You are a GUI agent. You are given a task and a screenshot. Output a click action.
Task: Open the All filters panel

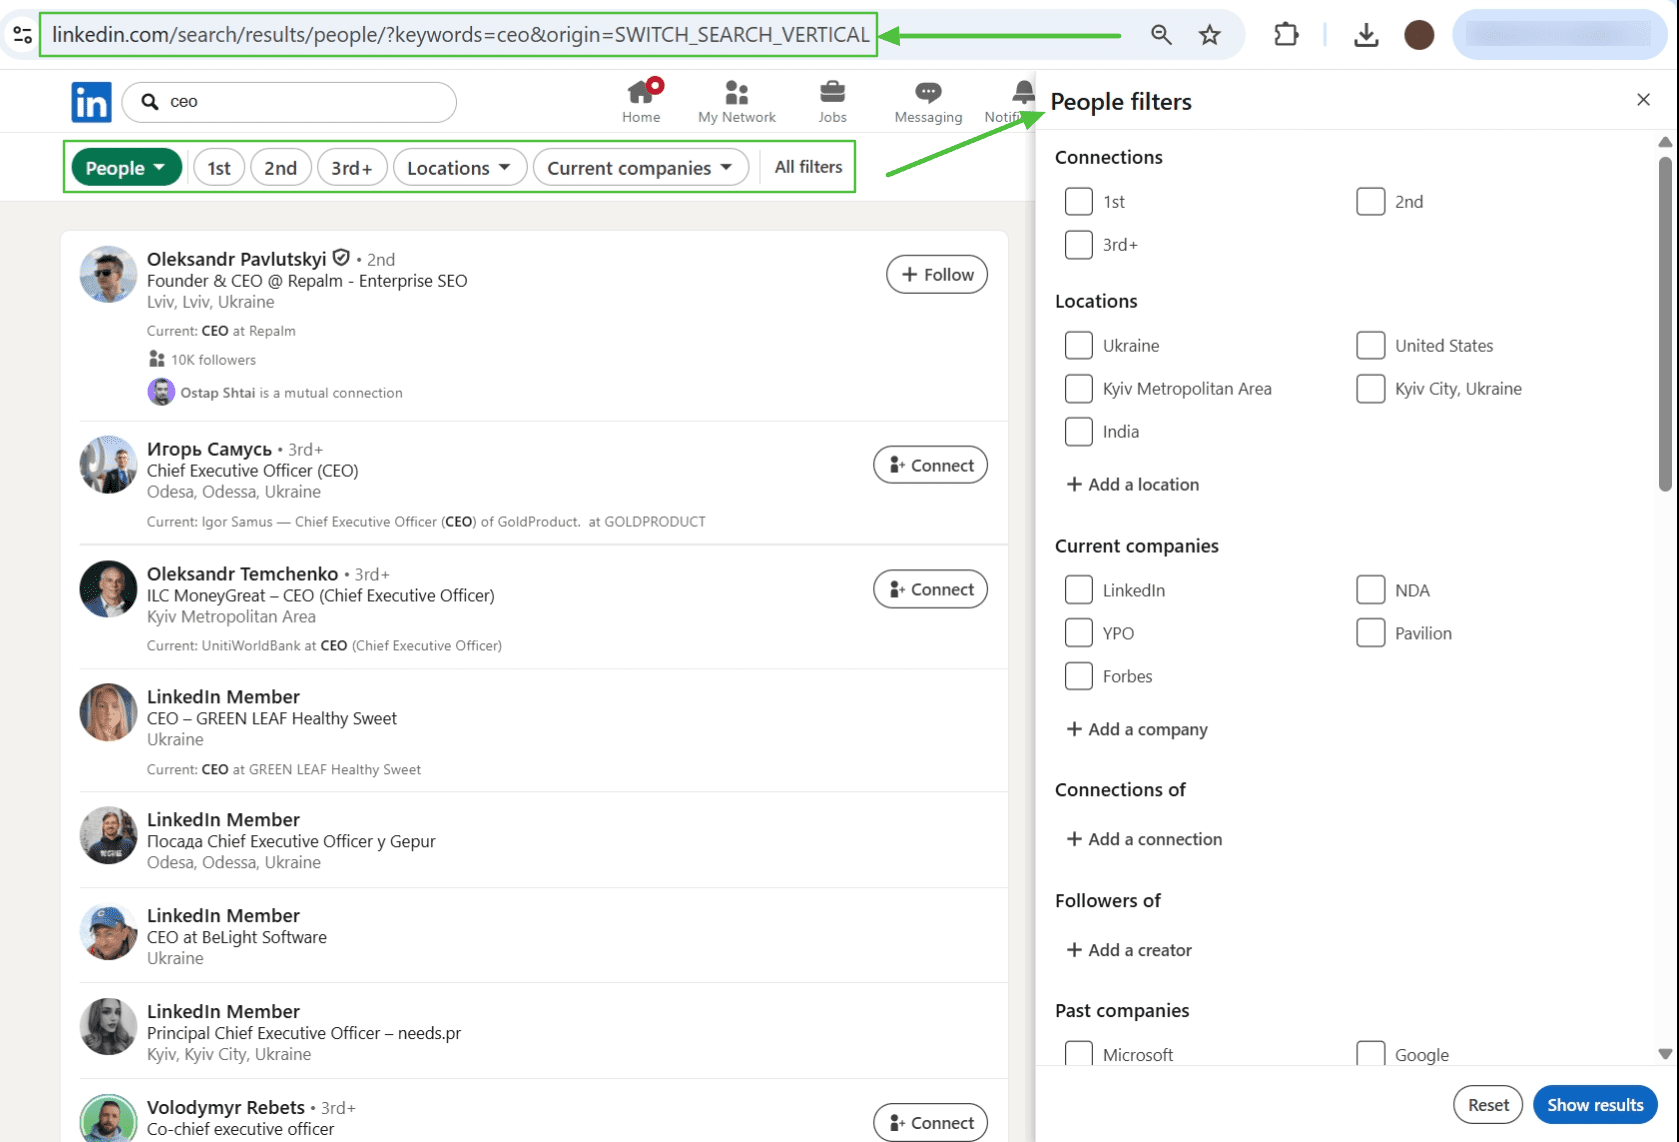coord(807,167)
